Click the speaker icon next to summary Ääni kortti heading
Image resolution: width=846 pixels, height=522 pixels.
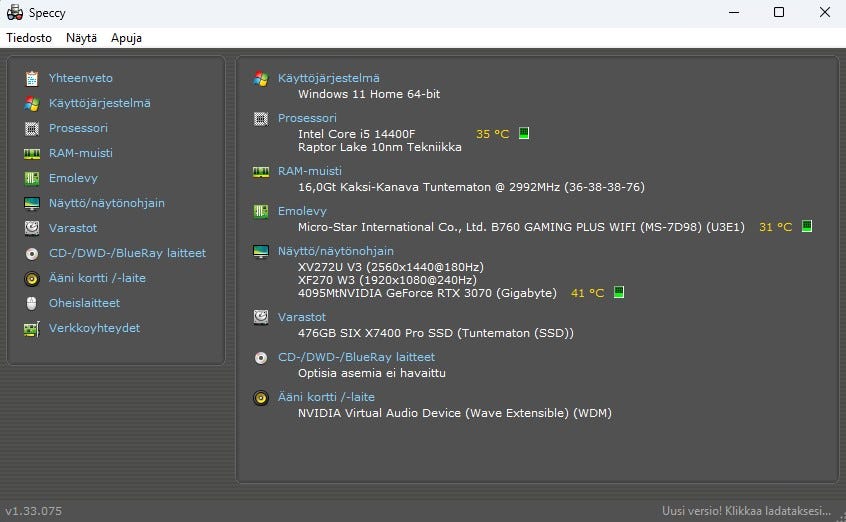(261, 398)
